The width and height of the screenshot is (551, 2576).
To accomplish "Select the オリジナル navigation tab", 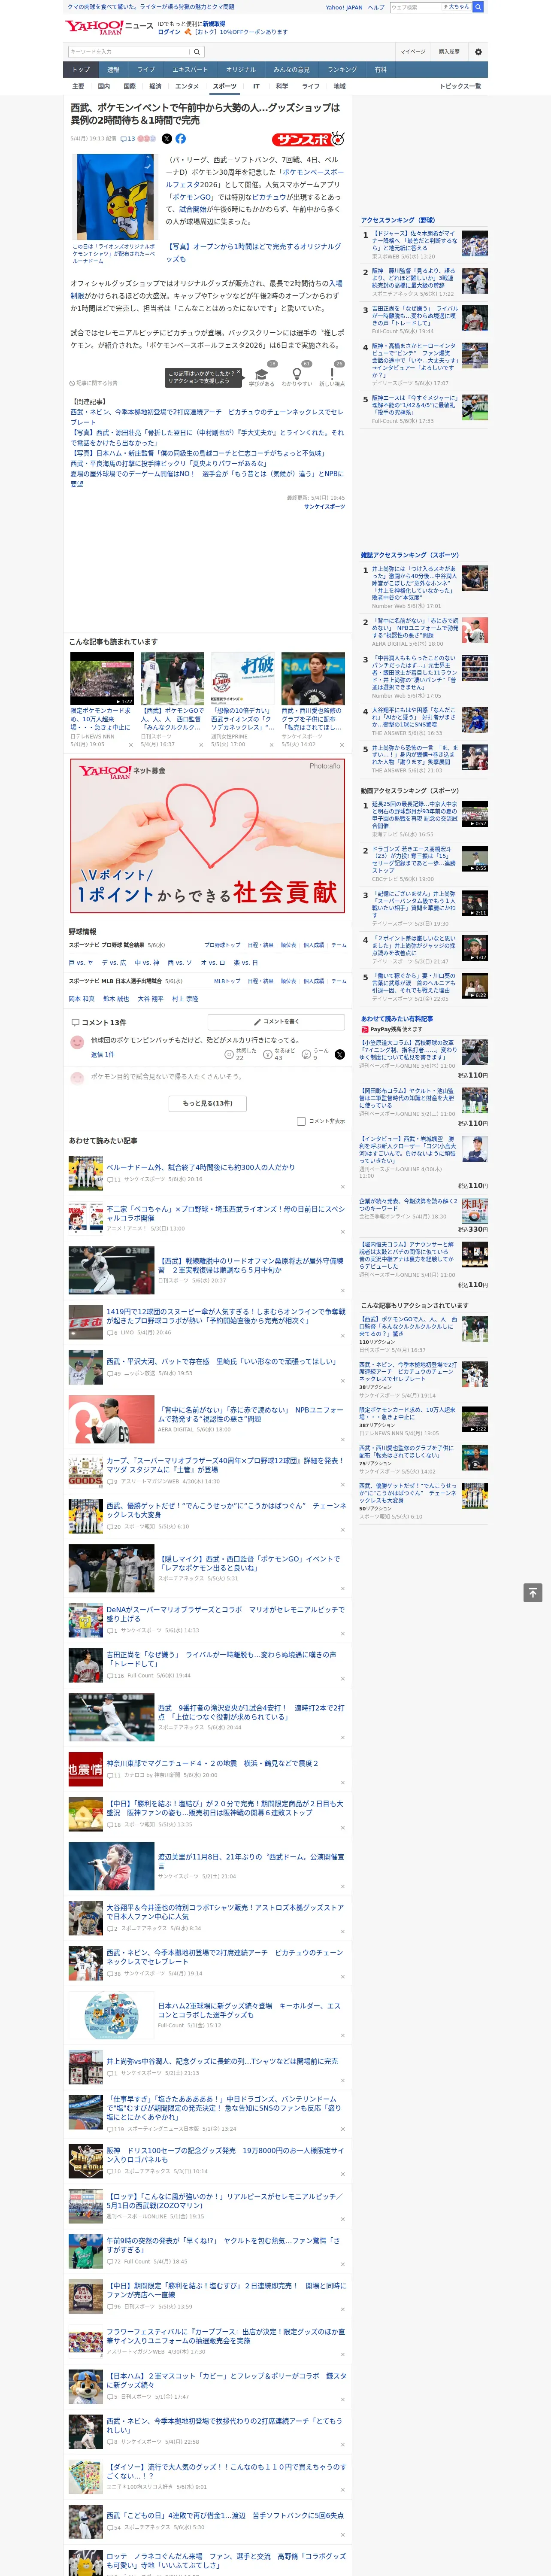I will [241, 70].
